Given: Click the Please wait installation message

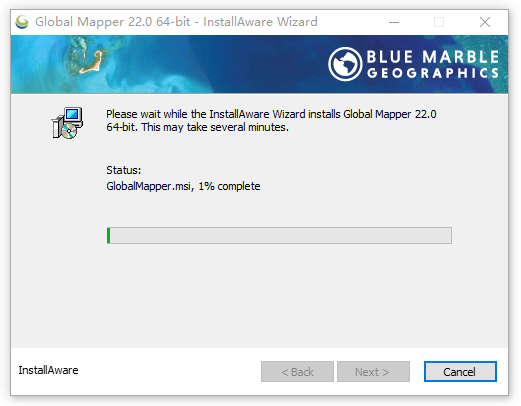Looking at the screenshot, I should pyautogui.click(x=271, y=120).
